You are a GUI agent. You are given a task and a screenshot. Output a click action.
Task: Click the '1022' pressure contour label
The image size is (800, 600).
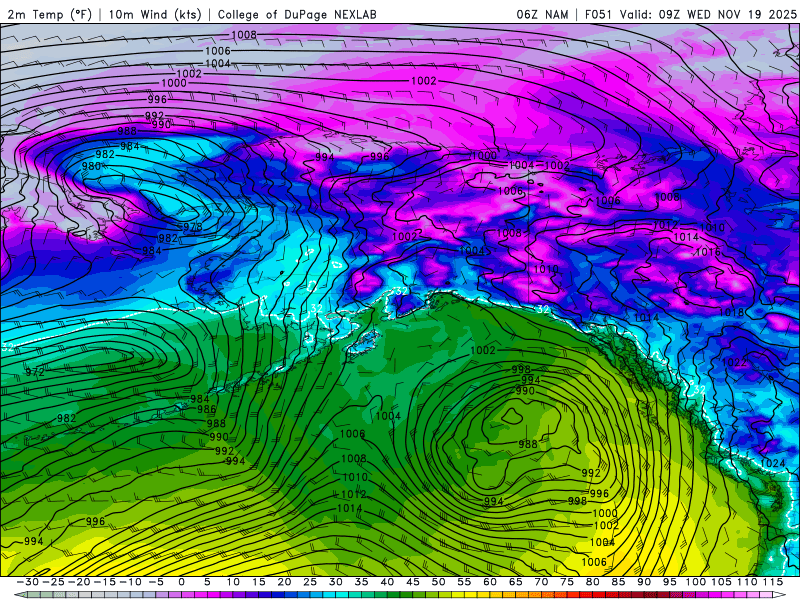pos(734,362)
